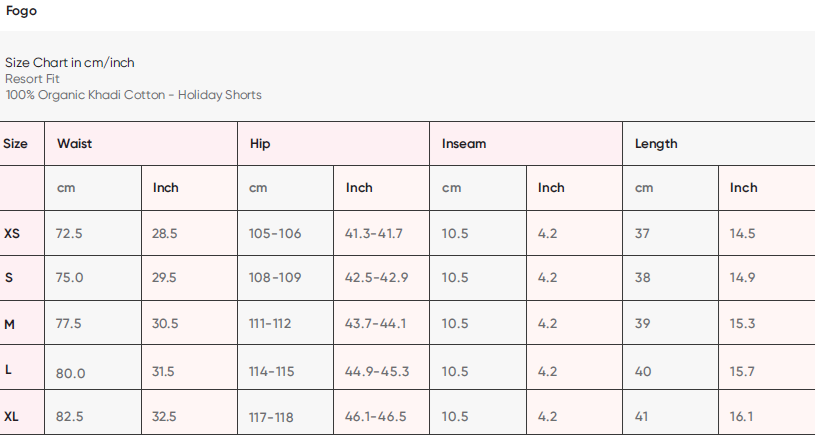Click the 29.5 waist inch cell
819x438 pixels.
(x=165, y=278)
